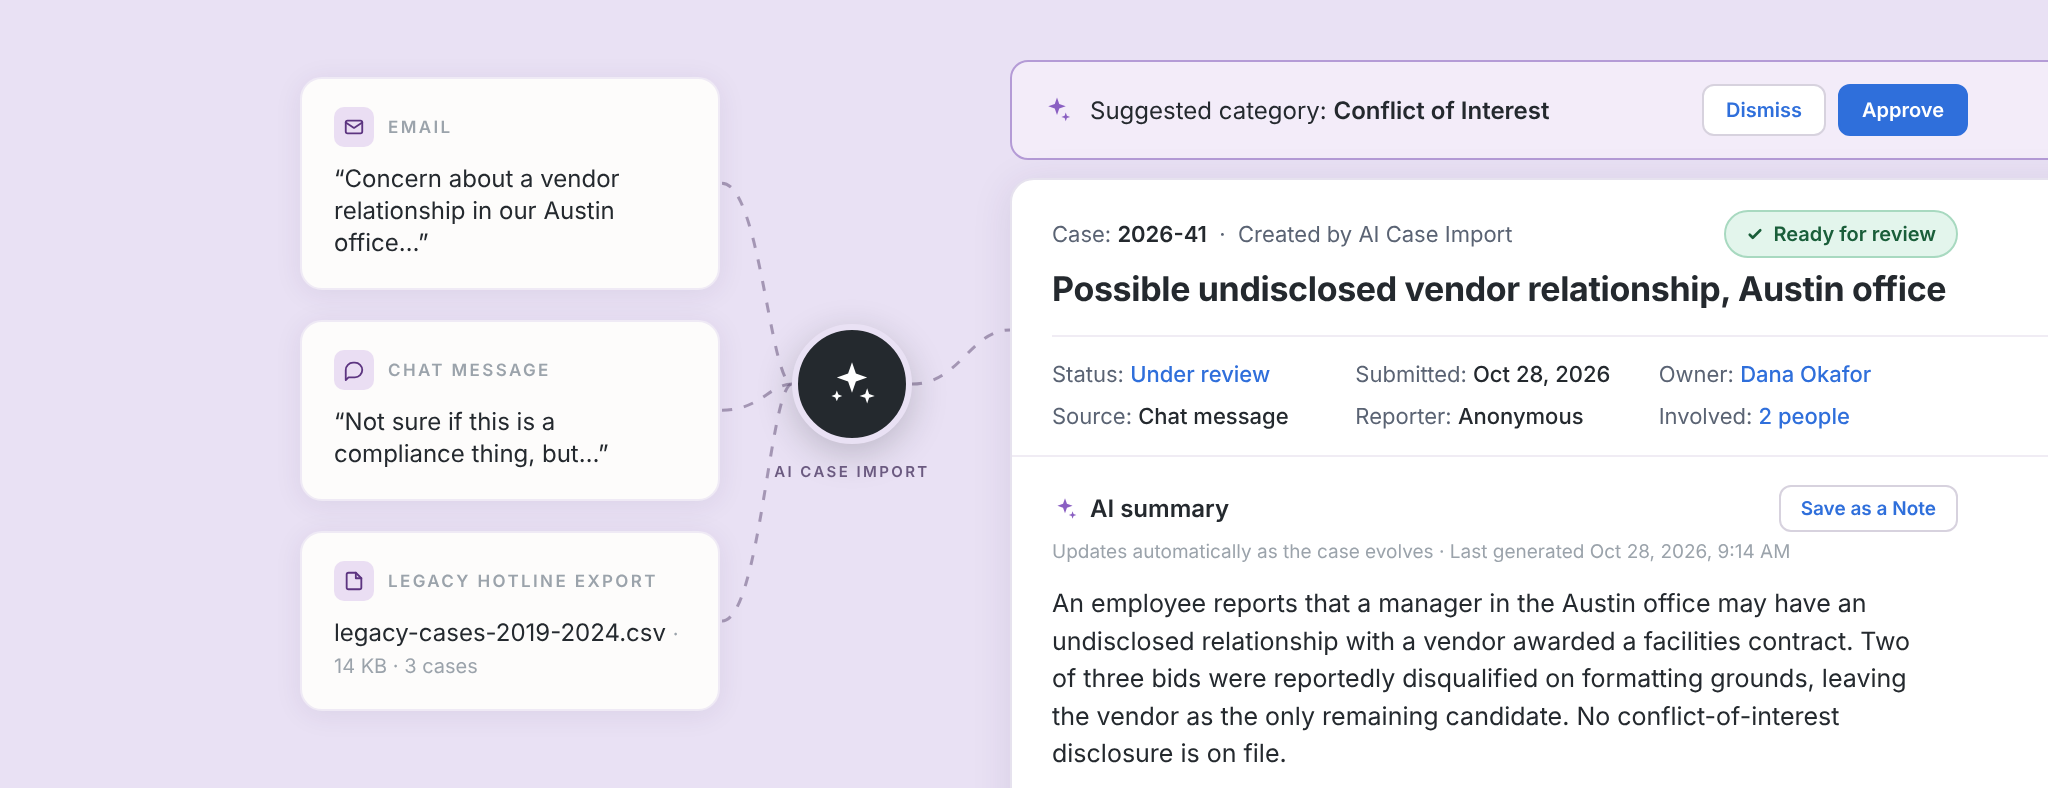The width and height of the screenshot is (2048, 788).
Task: Click "Conflict of Interest" category text
Action: point(1441,110)
